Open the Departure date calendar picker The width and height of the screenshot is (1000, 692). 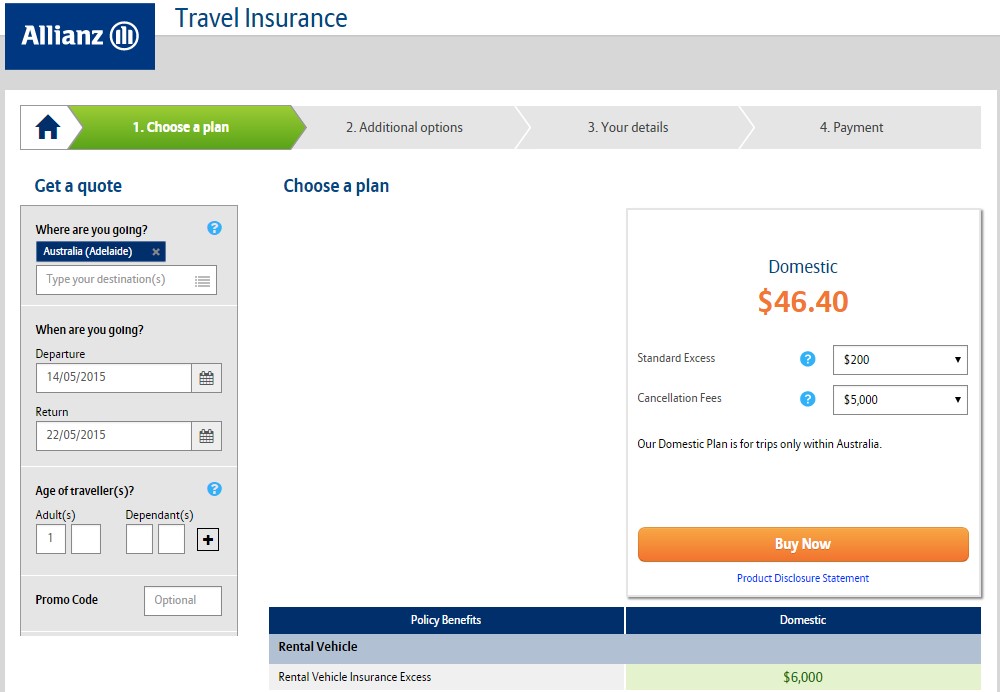tap(206, 378)
